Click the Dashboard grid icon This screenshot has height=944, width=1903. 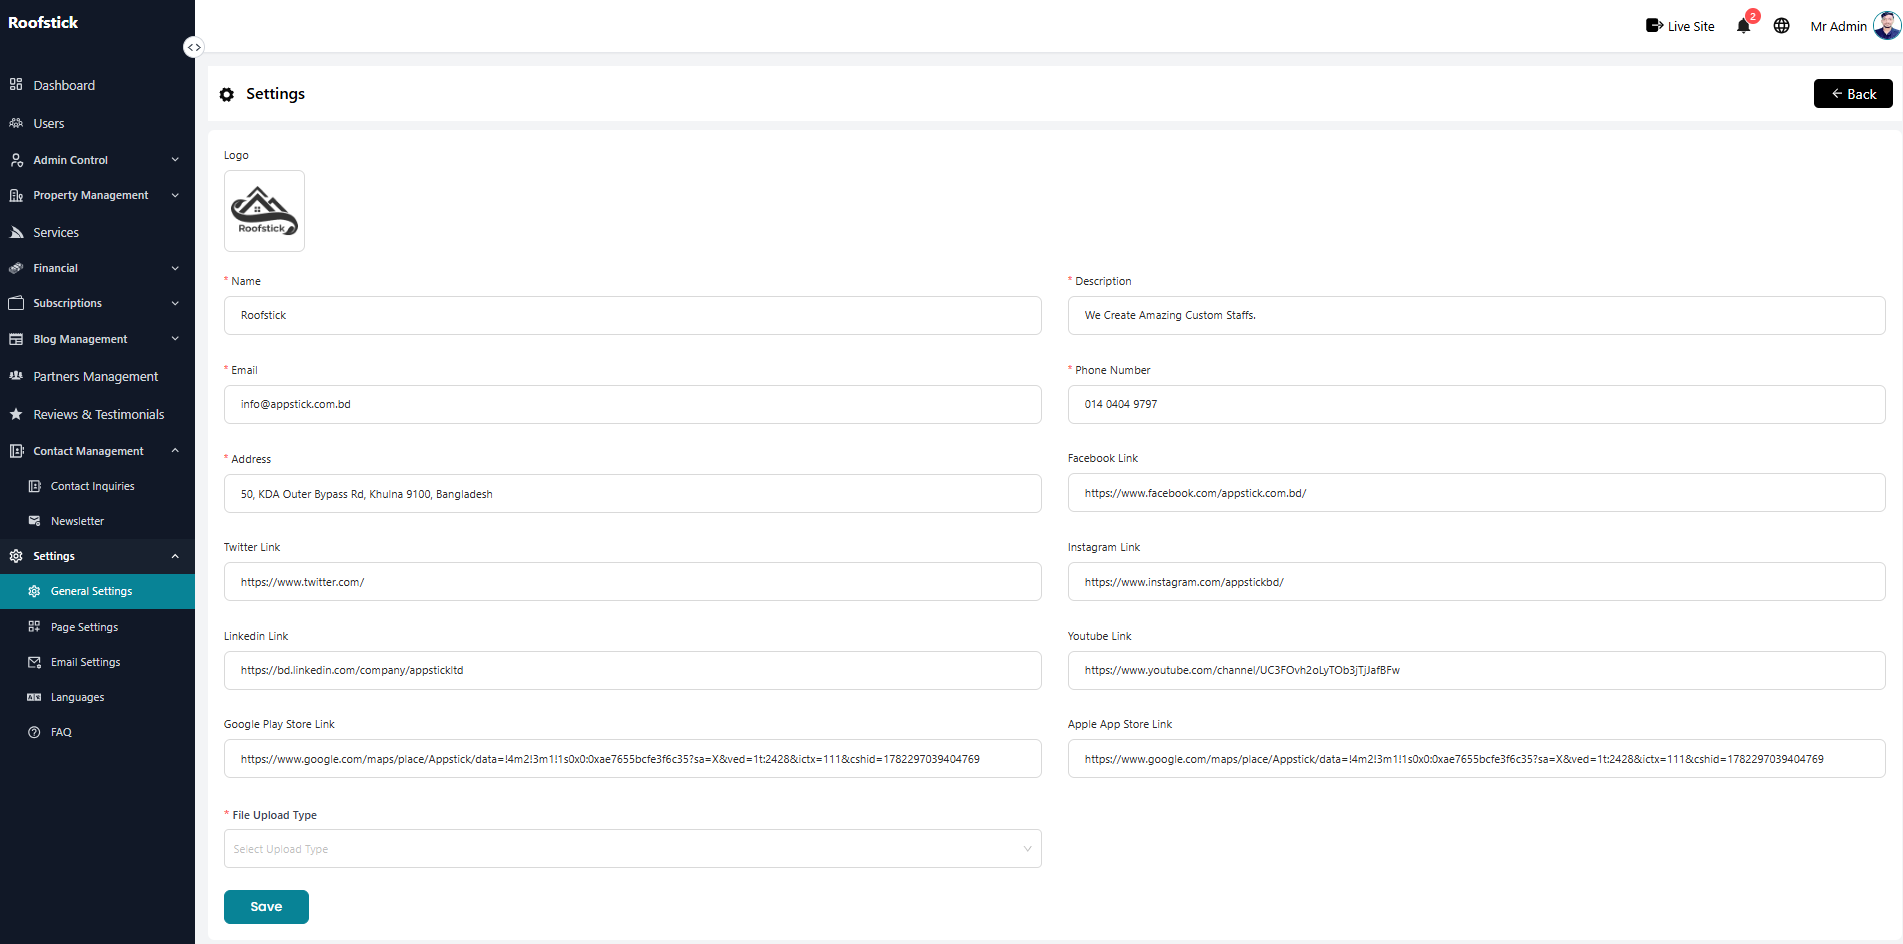(x=16, y=85)
